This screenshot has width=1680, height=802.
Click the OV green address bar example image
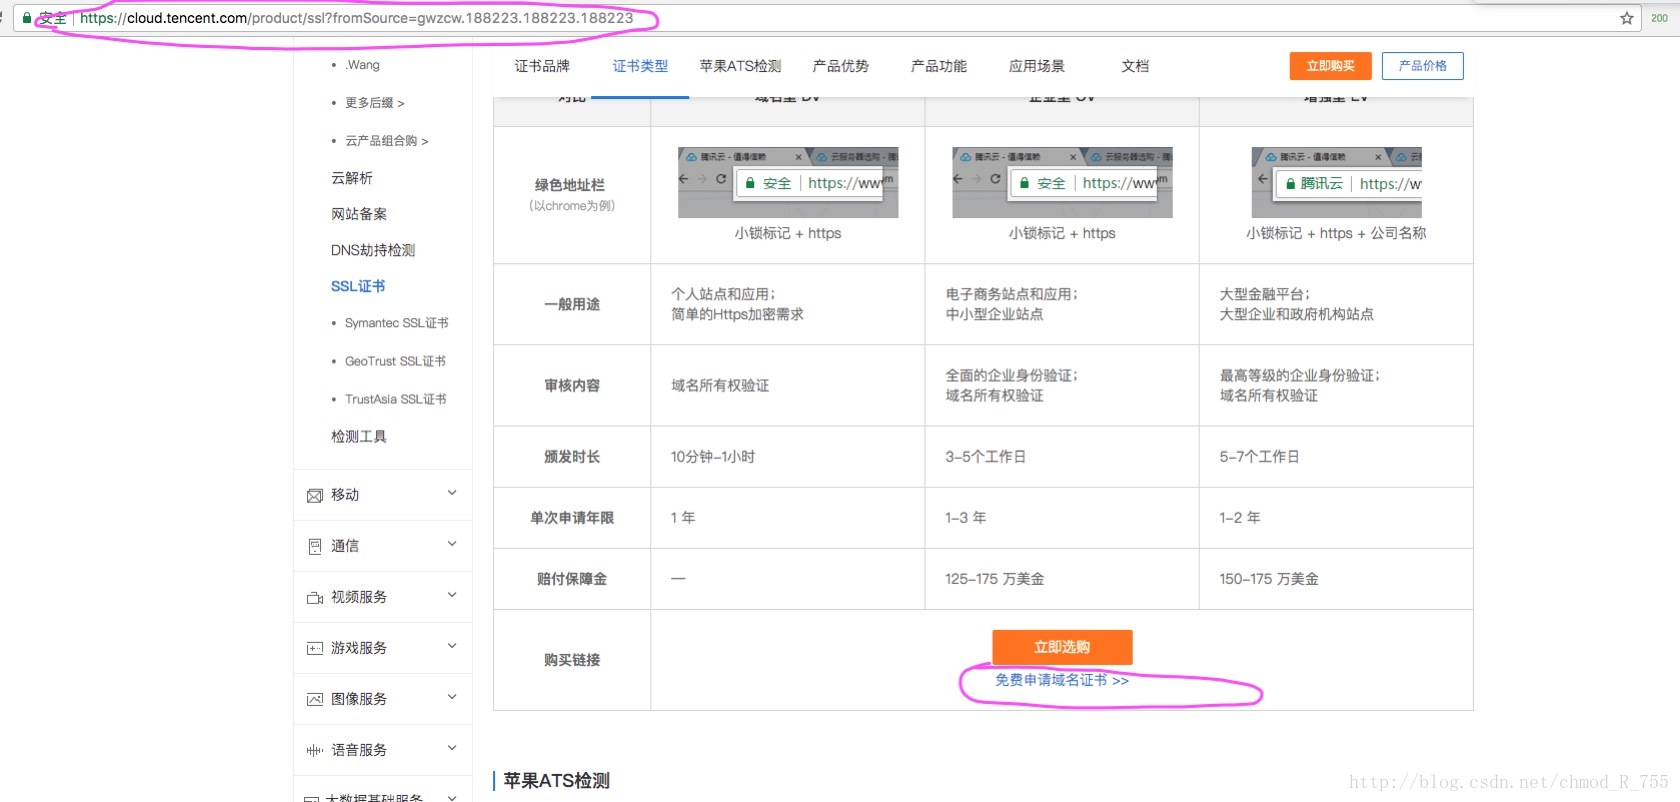[x=1062, y=182]
